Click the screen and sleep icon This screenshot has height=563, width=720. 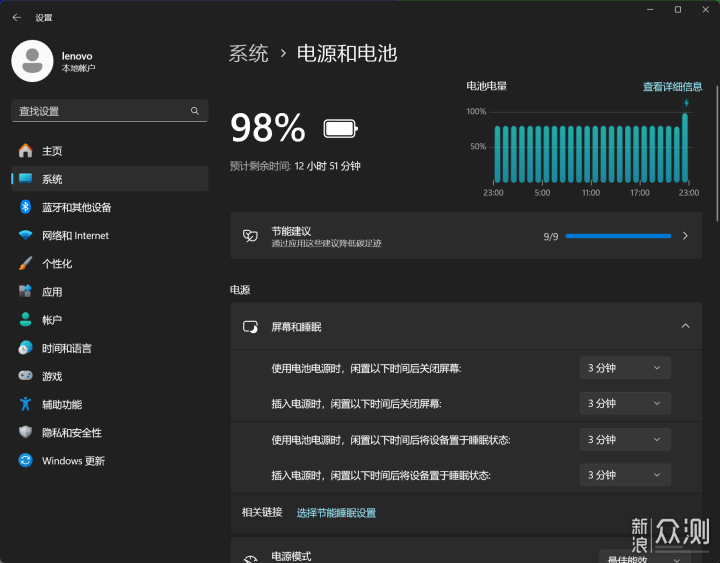pos(250,327)
